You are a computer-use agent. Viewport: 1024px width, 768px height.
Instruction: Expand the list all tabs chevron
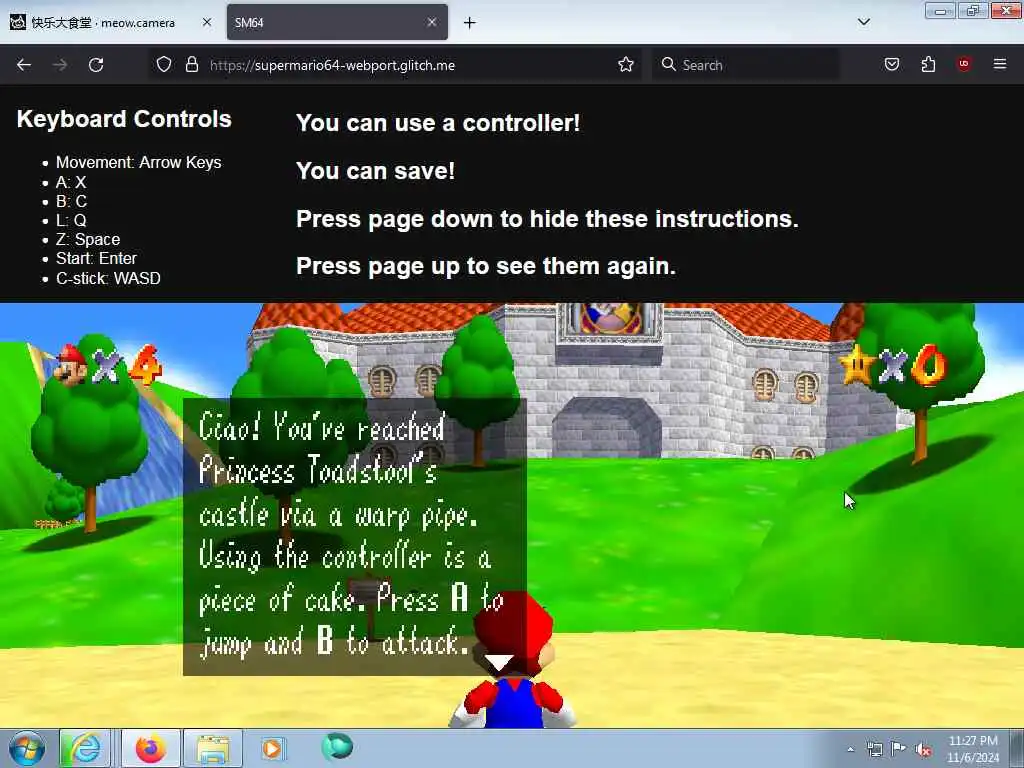(864, 22)
